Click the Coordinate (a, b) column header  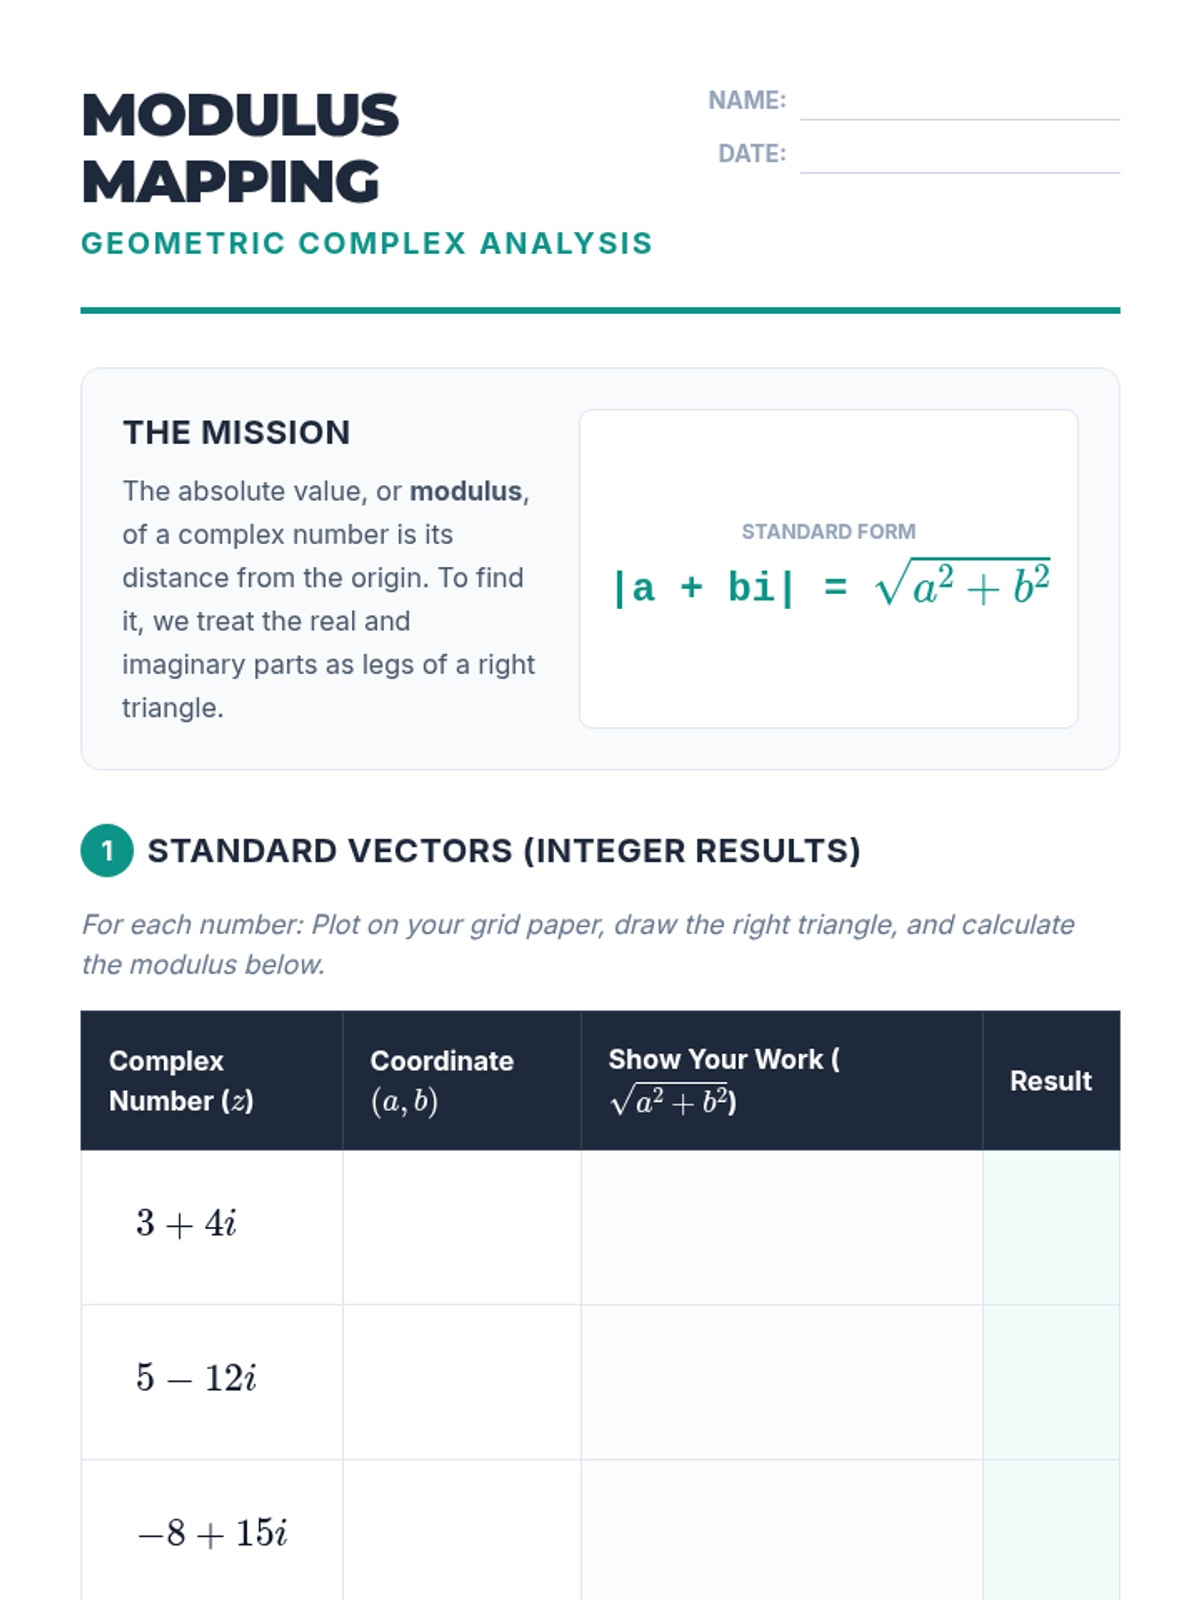[x=462, y=1081]
